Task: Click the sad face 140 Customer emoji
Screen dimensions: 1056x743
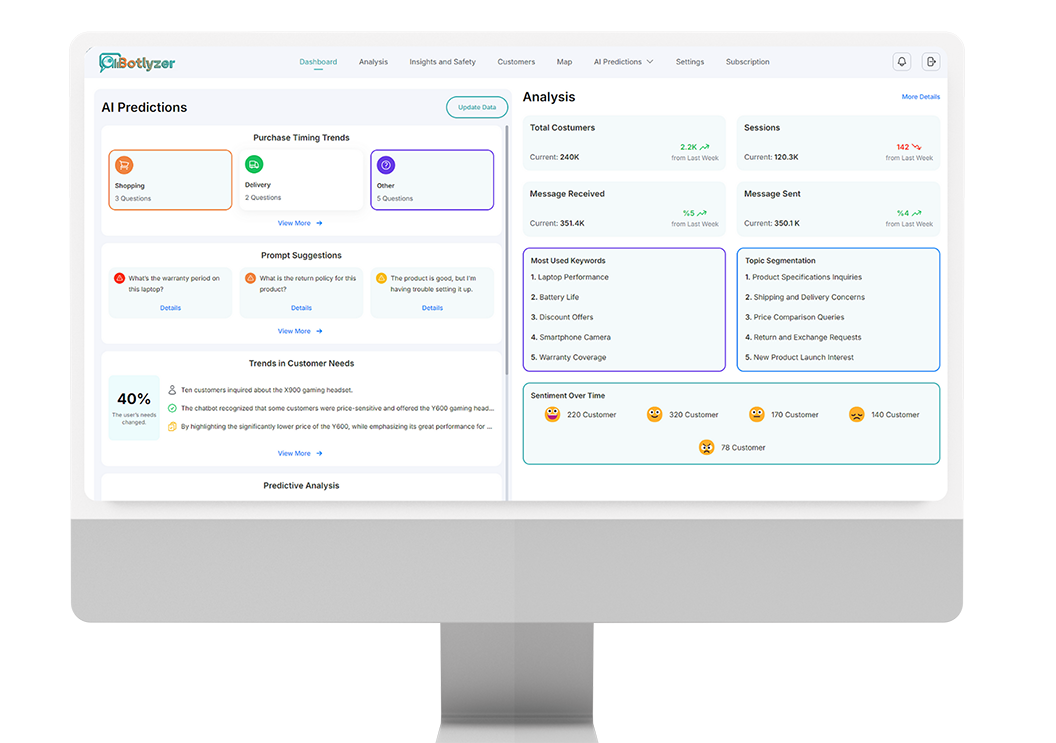Action: pyautogui.click(x=857, y=414)
